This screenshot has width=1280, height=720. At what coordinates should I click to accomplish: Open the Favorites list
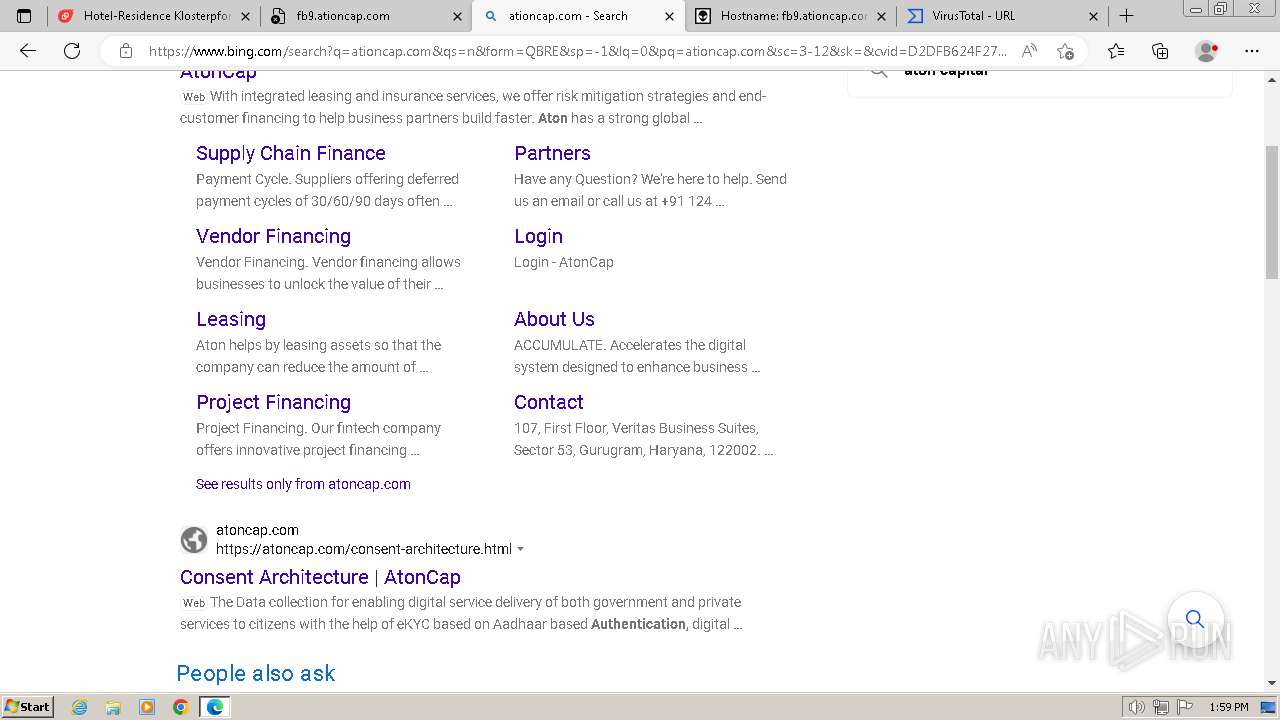(x=1116, y=51)
